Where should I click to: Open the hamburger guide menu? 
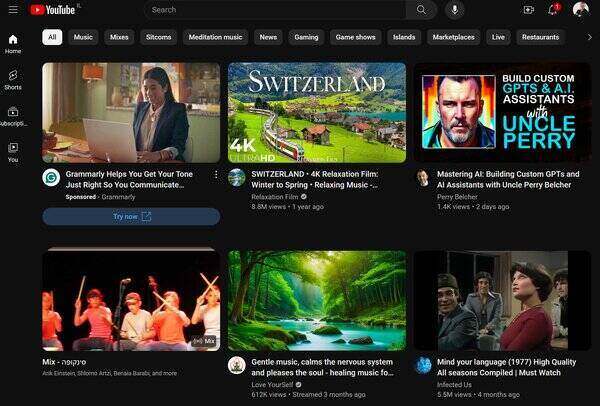[13, 10]
